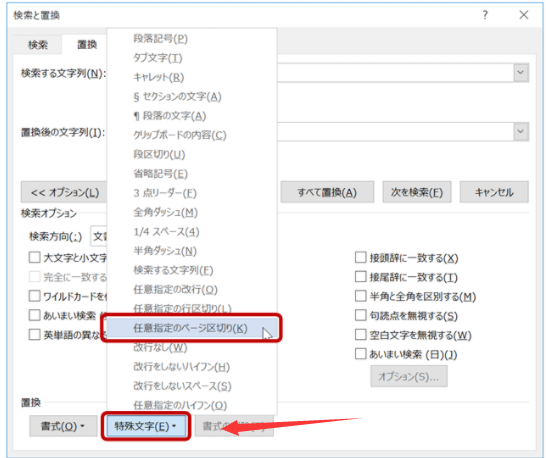
Task: Choose 改行なし(W) menu item
Action: click(192, 348)
